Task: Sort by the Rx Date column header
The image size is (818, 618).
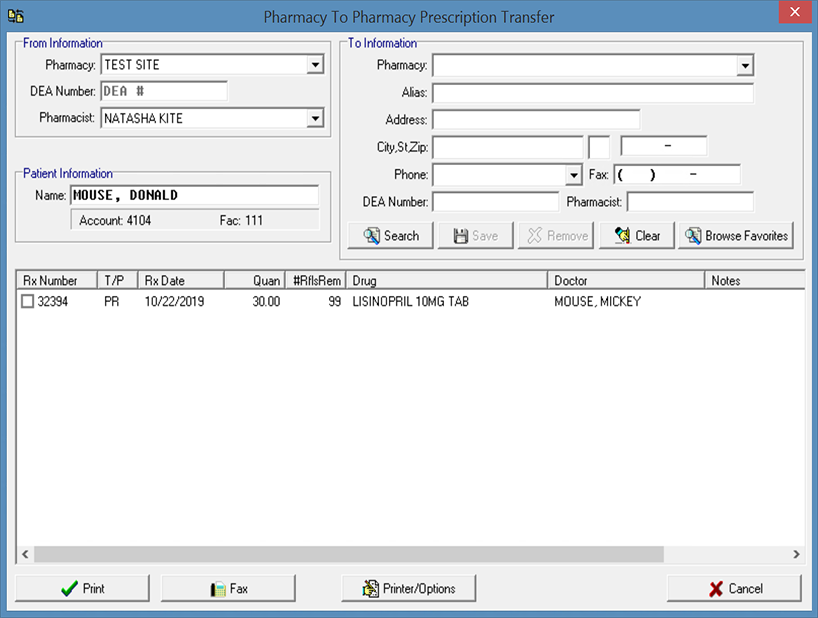Action: (x=180, y=281)
